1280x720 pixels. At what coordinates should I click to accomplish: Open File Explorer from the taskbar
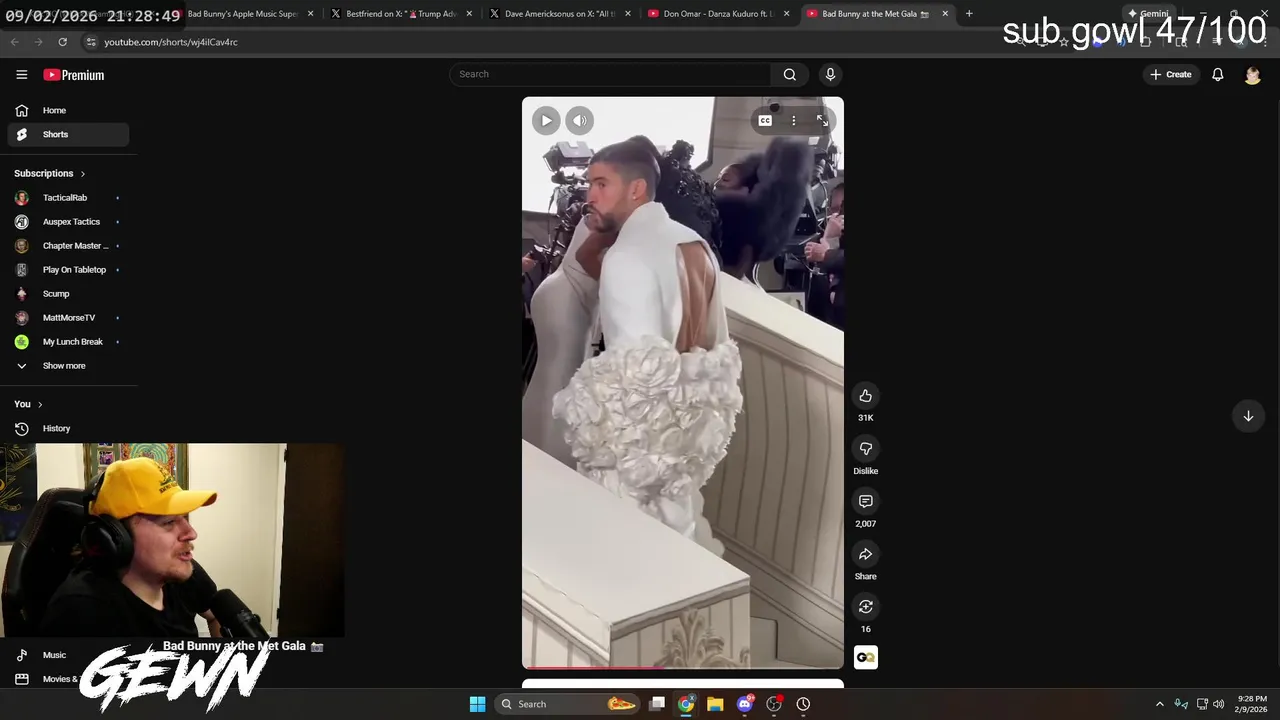tap(715, 704)
